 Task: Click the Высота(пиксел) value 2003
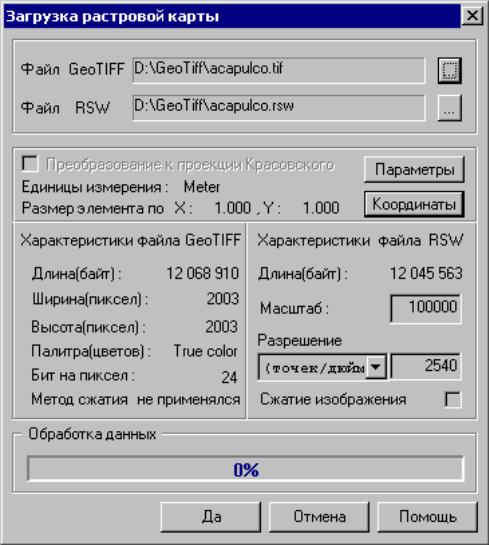tap(222, 327)
